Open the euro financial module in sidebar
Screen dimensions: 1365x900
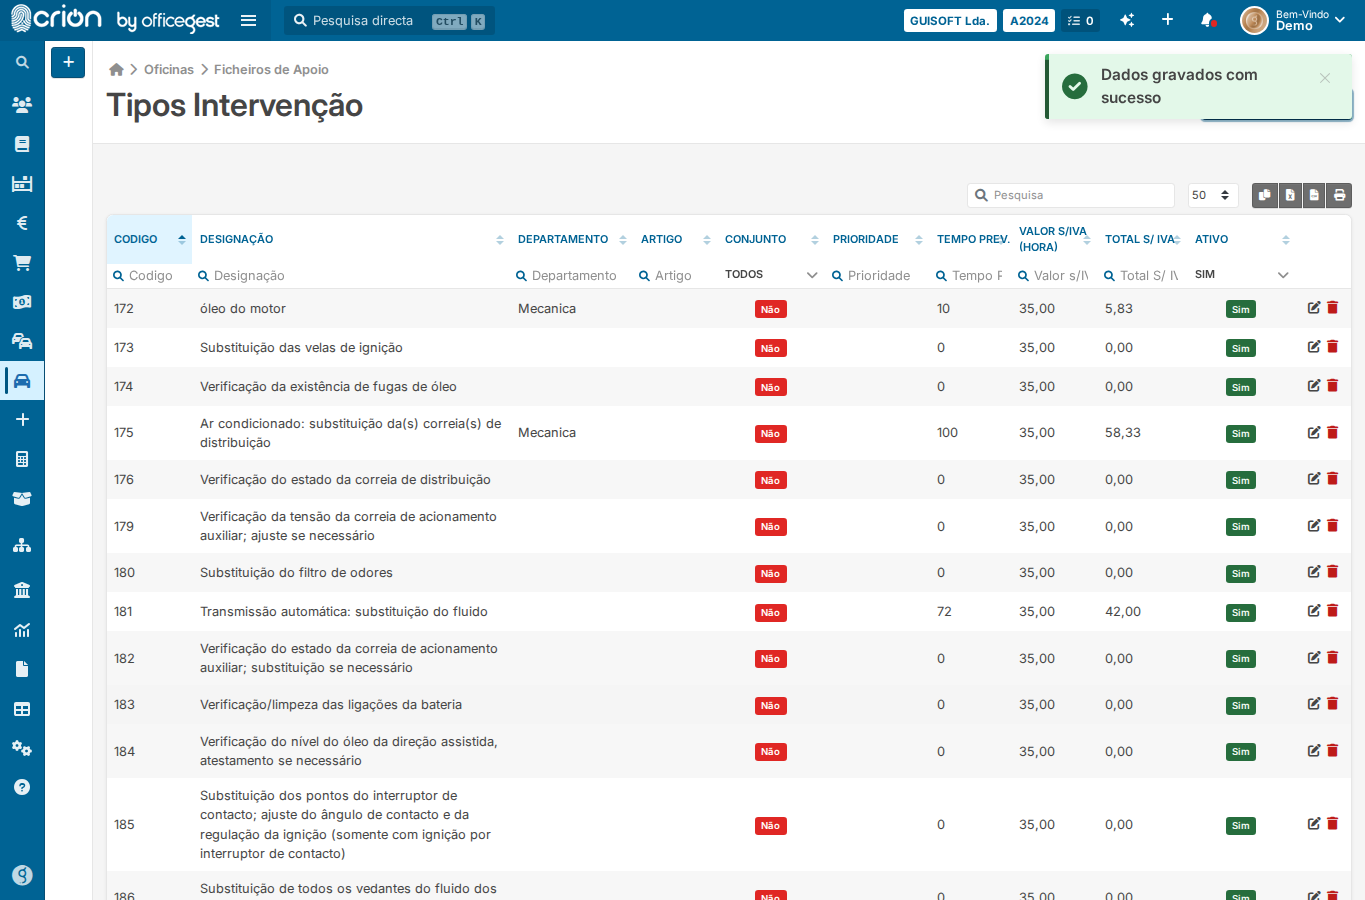(x=22, y=223)
